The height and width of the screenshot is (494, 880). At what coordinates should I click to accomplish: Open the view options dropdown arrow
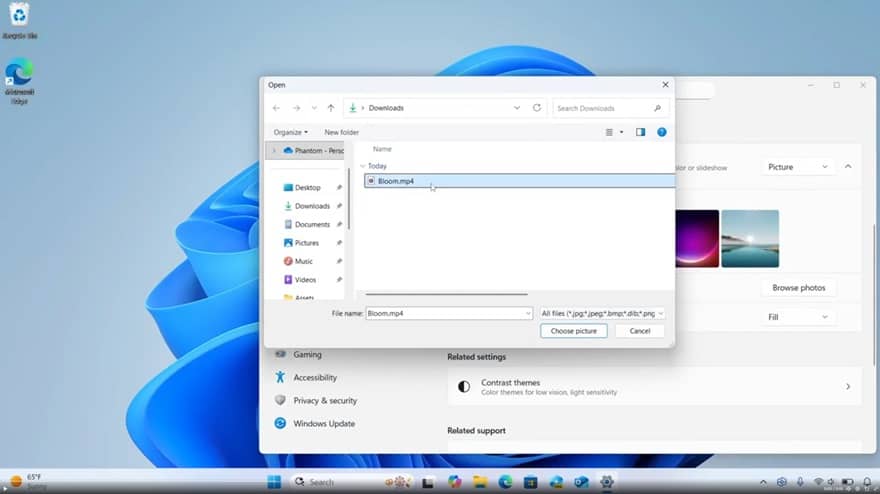coord(621,132)
